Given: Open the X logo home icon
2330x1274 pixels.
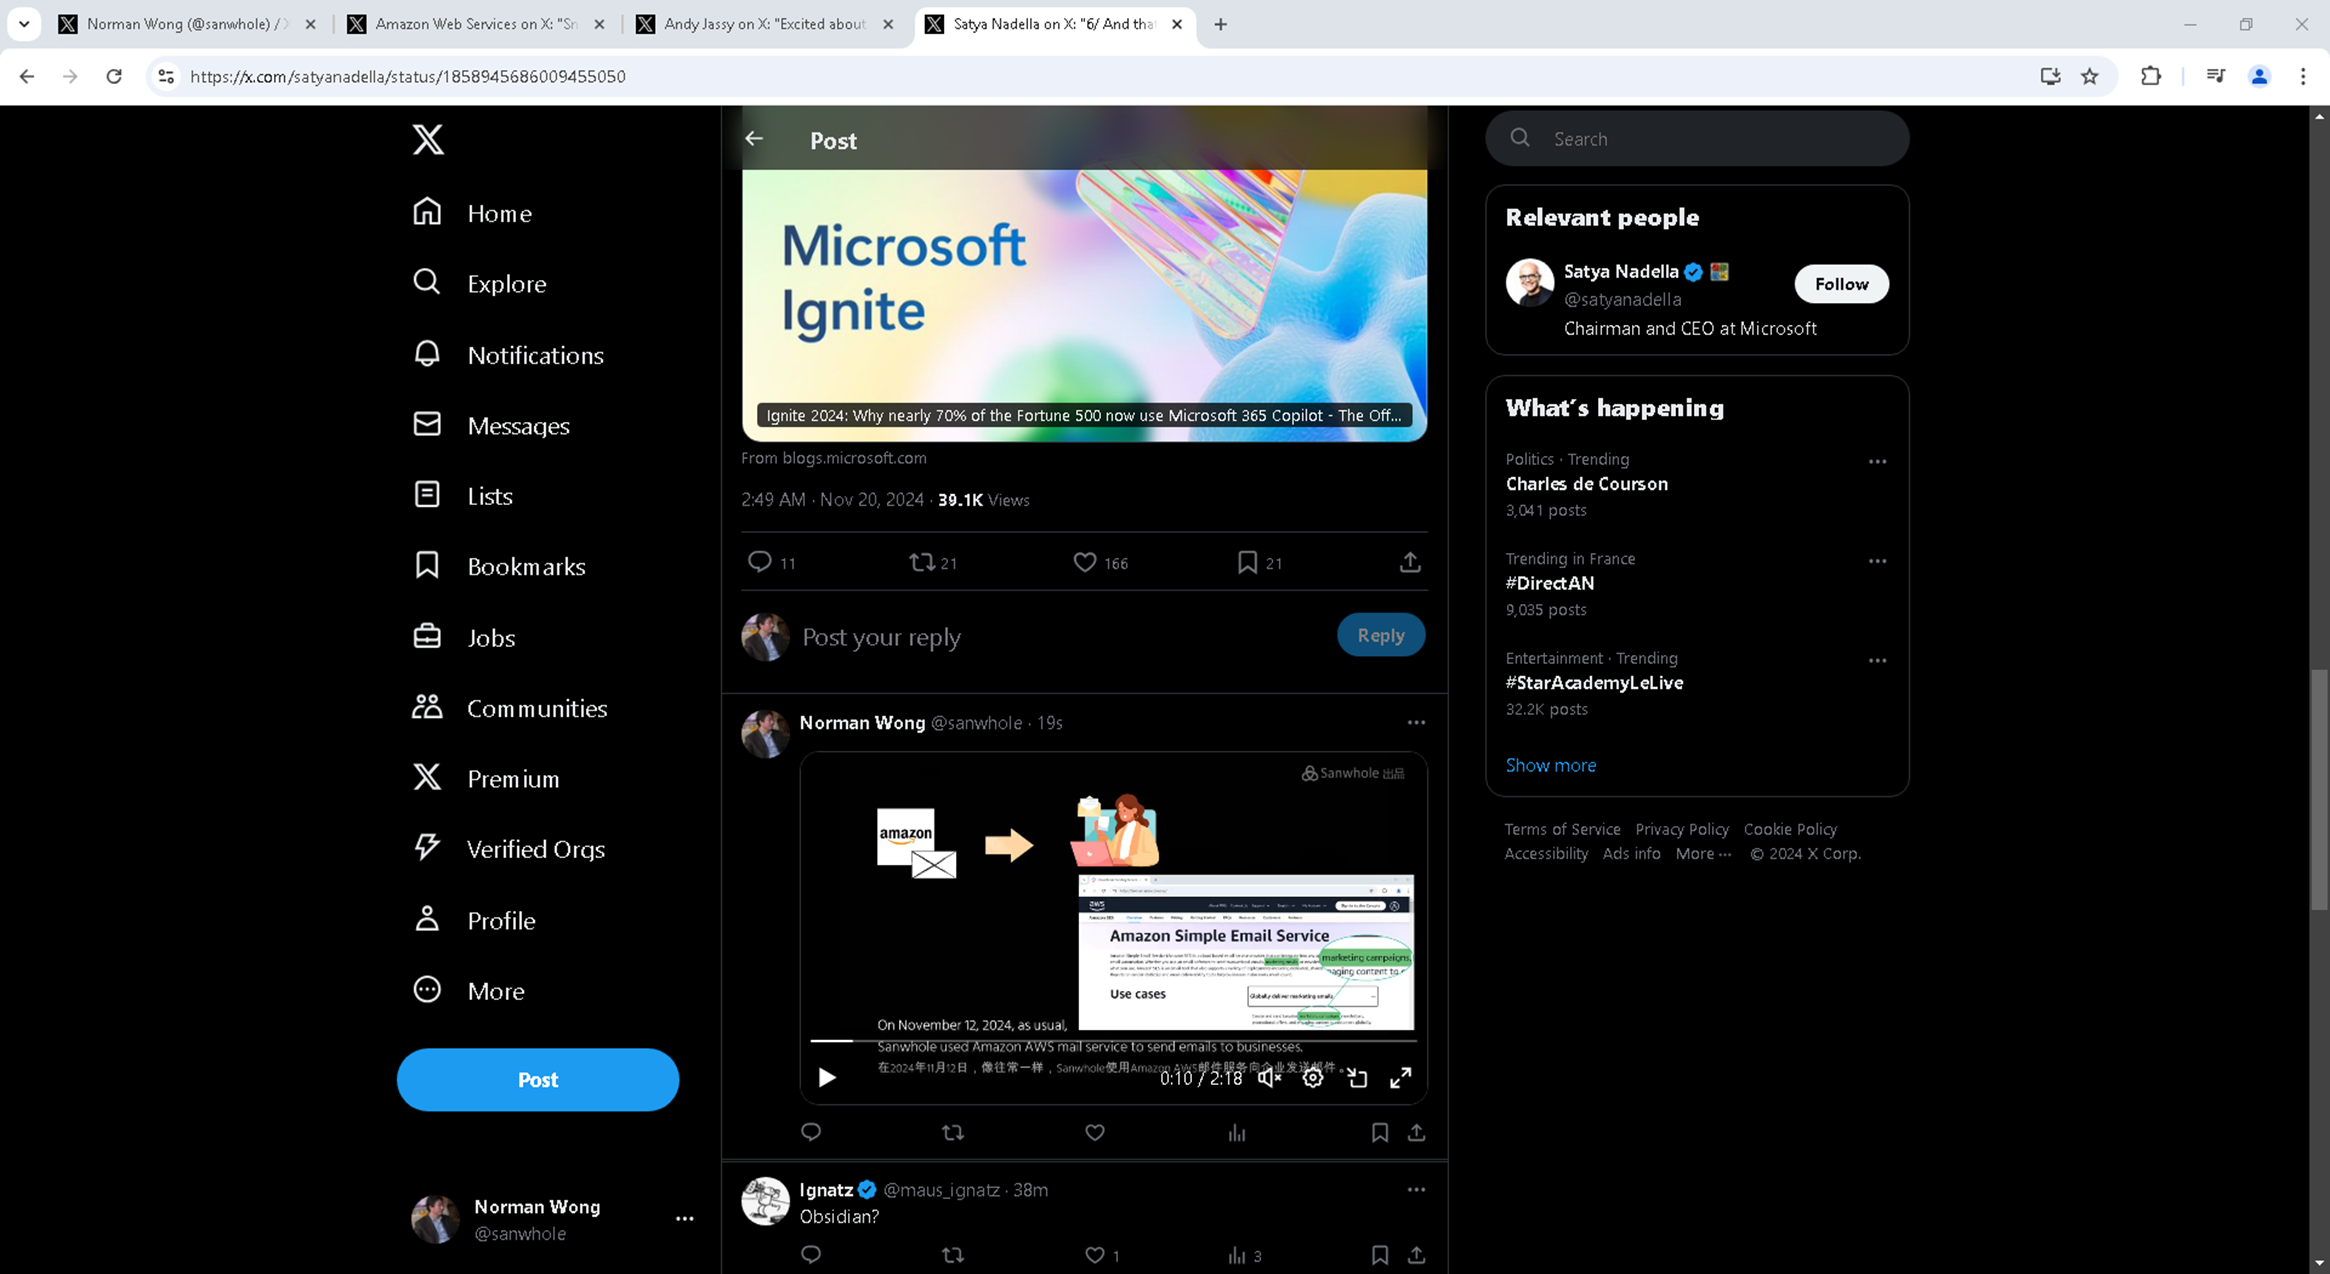Looking at the screenshot, I should coord(428,139).
